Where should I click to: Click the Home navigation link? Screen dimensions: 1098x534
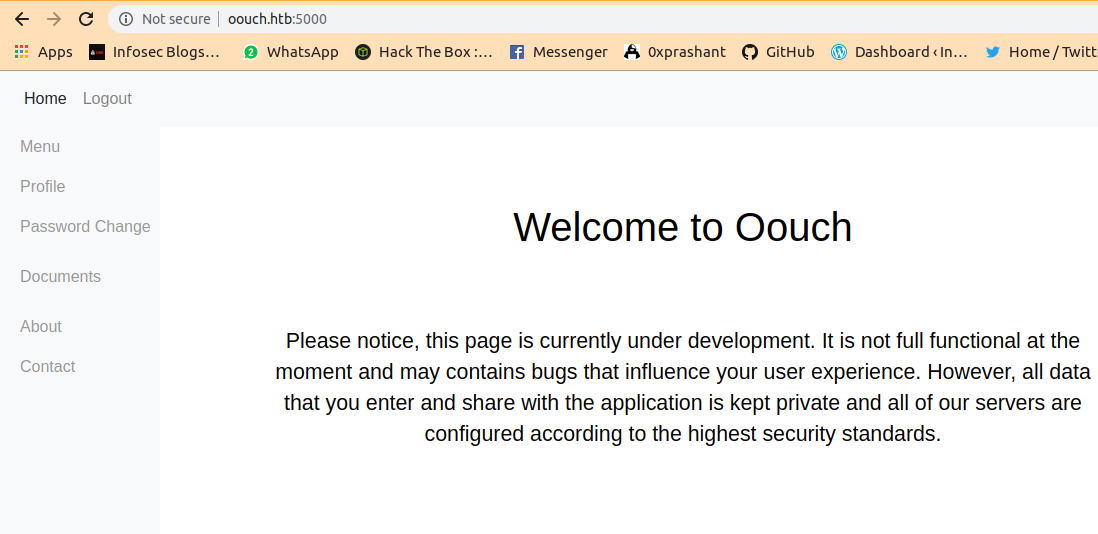click(x=45, y=98)
